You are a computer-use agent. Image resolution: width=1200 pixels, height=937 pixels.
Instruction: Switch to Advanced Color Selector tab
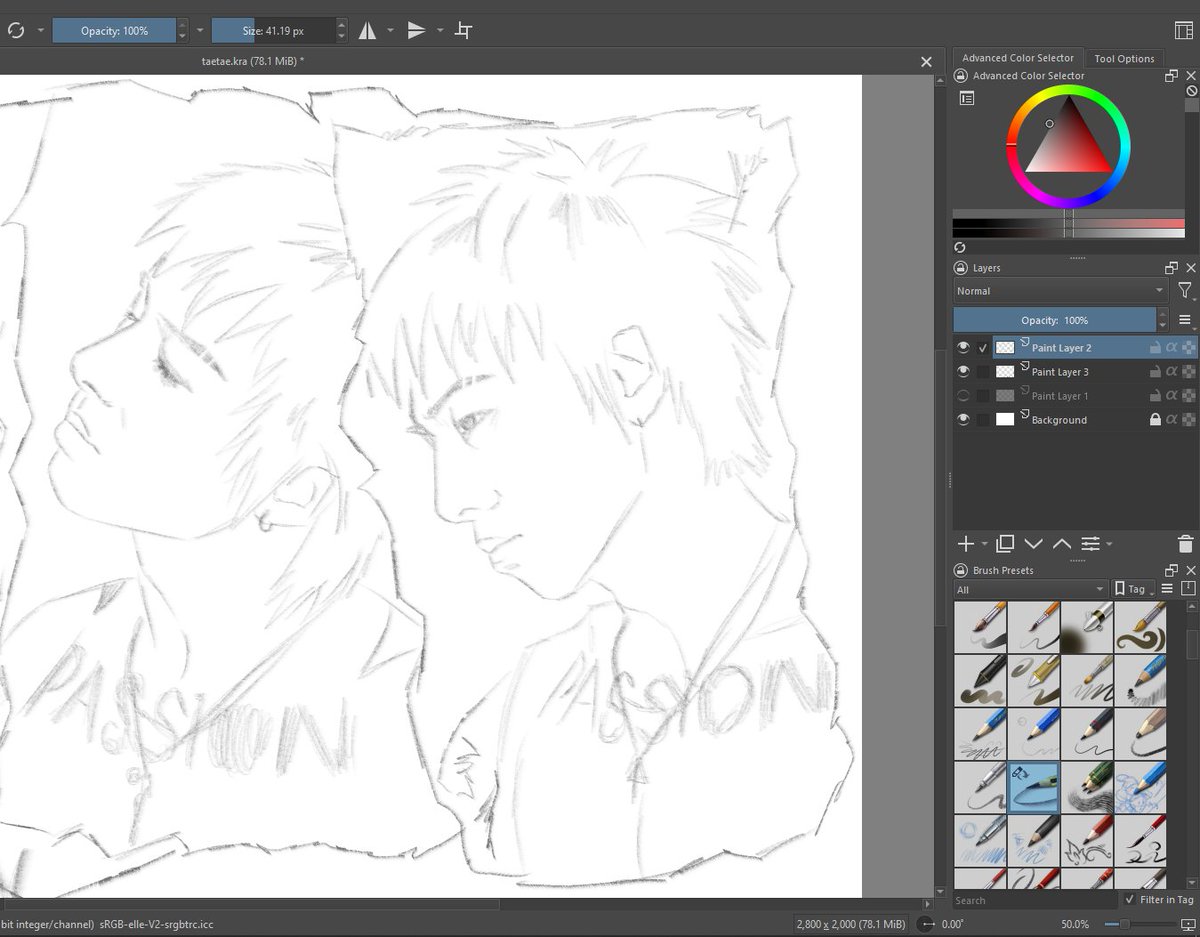tap(1018, 58)
